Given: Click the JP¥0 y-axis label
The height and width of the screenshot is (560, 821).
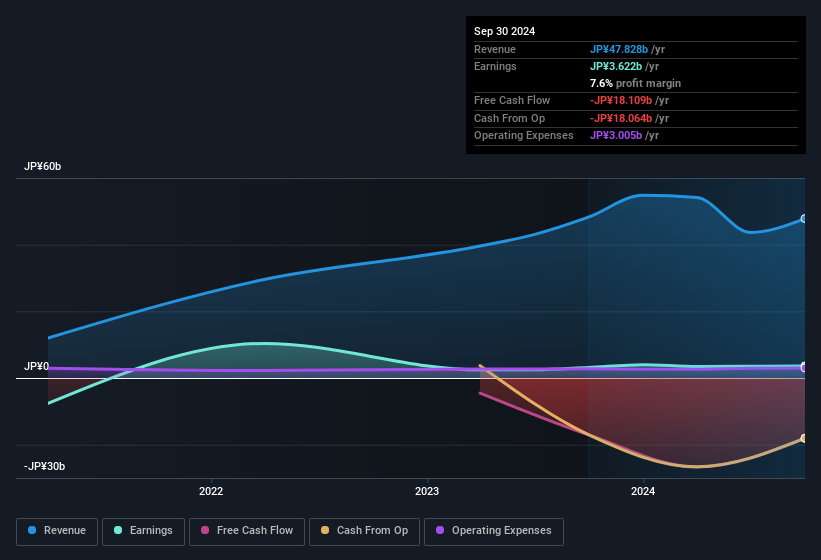Looking at the screenshot, I should (36, 366).
